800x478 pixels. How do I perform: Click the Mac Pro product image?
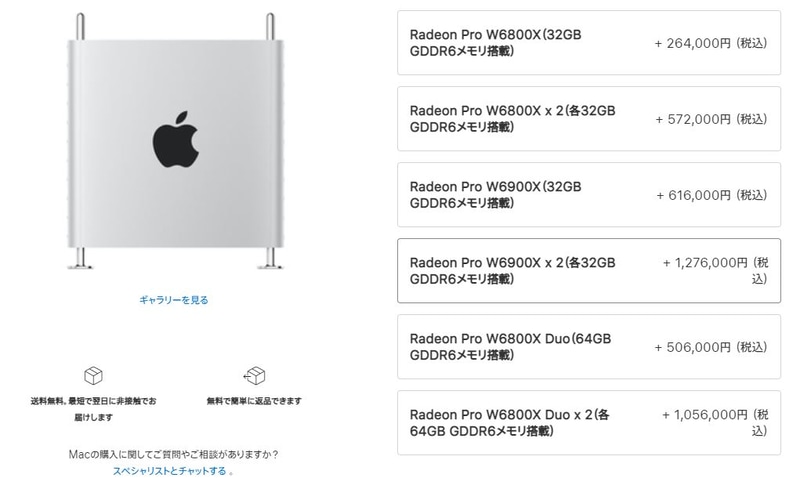(176, 141)
